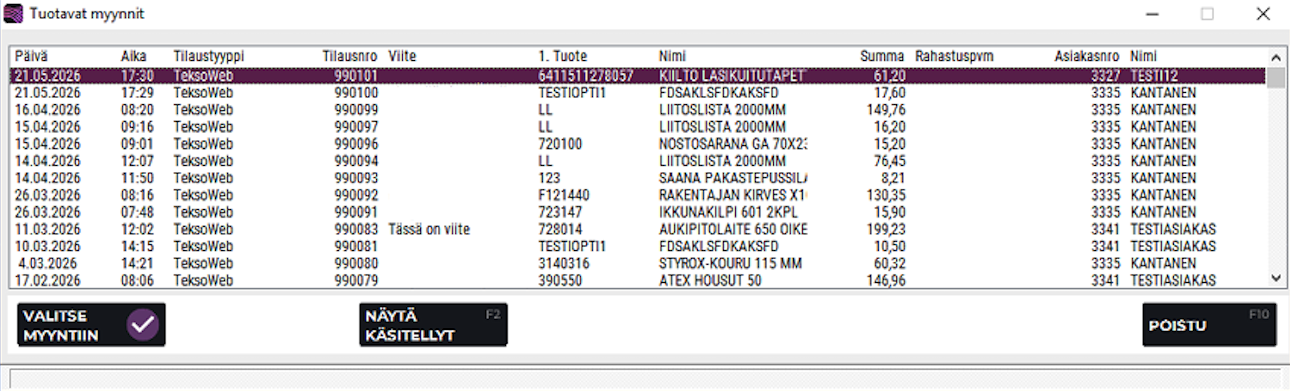Select order number 990096
Viewport: 1290px width, 391px height.
coord(356,144)
